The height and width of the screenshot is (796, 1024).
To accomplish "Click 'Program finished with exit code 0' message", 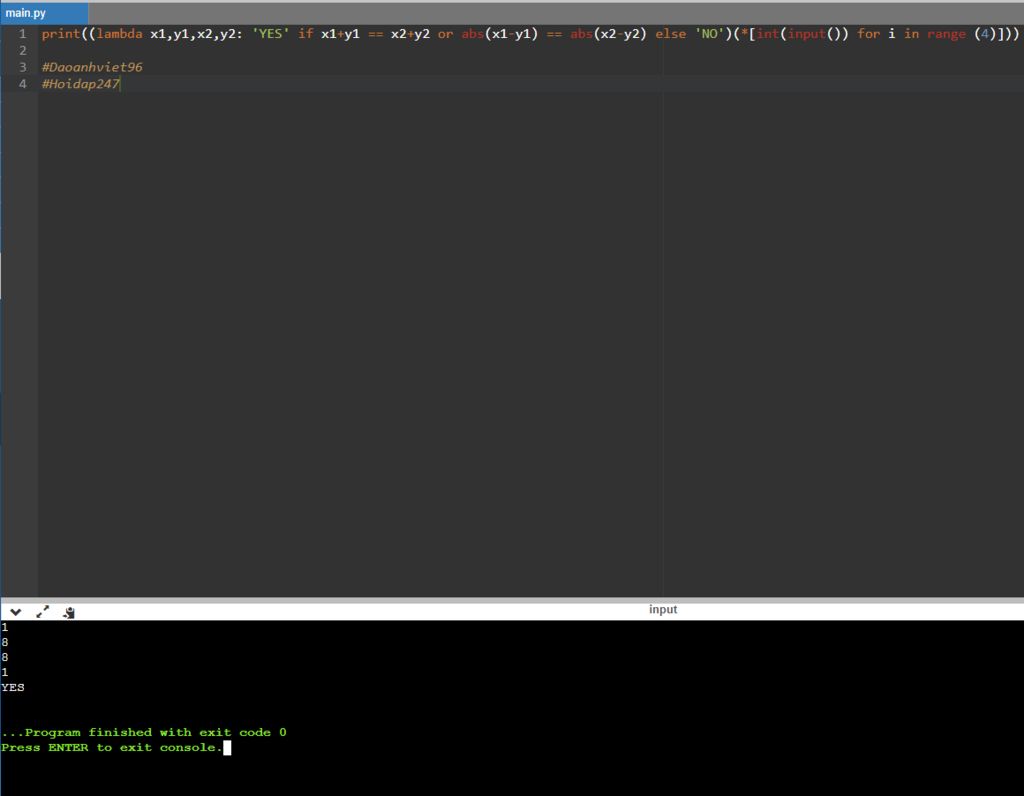I will 144,733.
